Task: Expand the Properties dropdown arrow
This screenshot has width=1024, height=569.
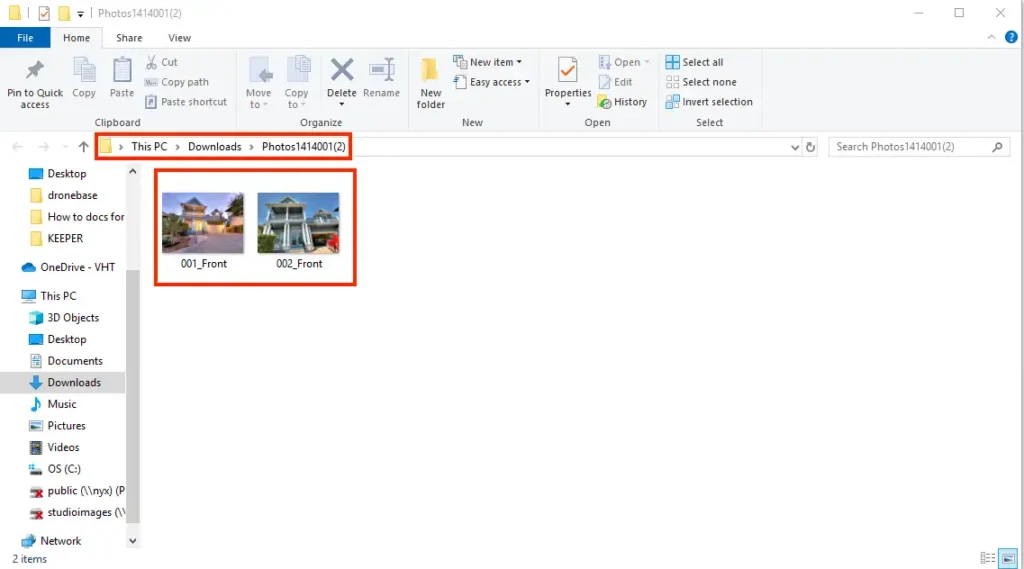Action: coord(568,105)
